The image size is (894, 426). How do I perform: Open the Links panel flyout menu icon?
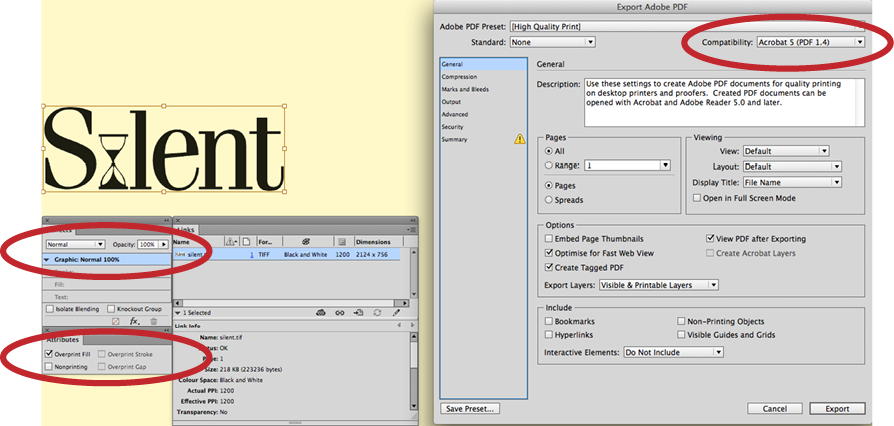tap(412, 229)
